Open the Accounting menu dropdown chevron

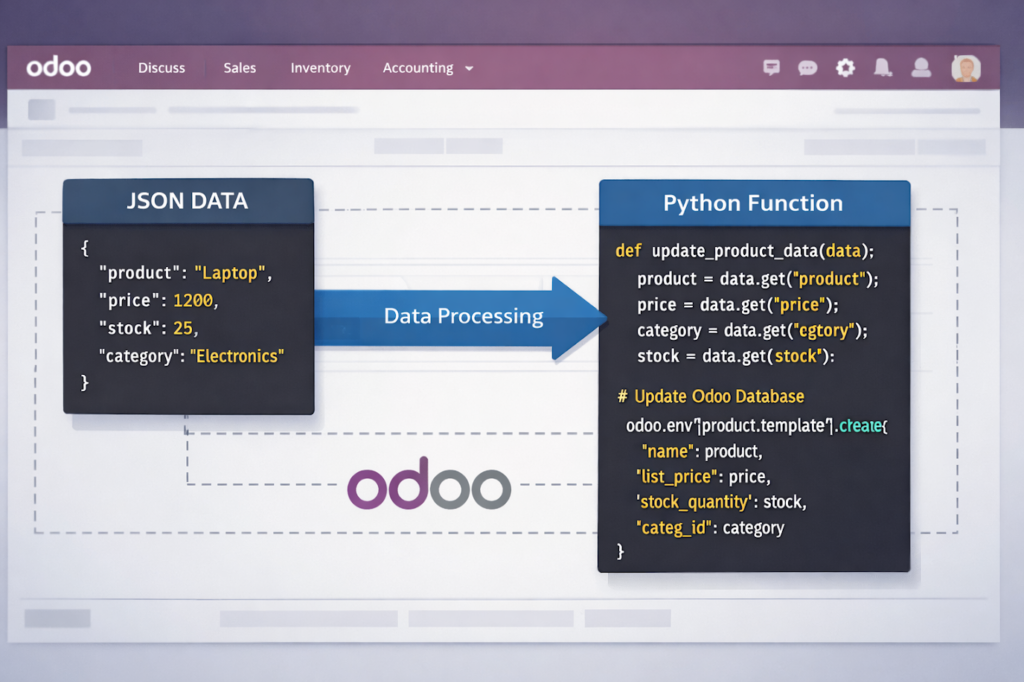pos(468,69)
